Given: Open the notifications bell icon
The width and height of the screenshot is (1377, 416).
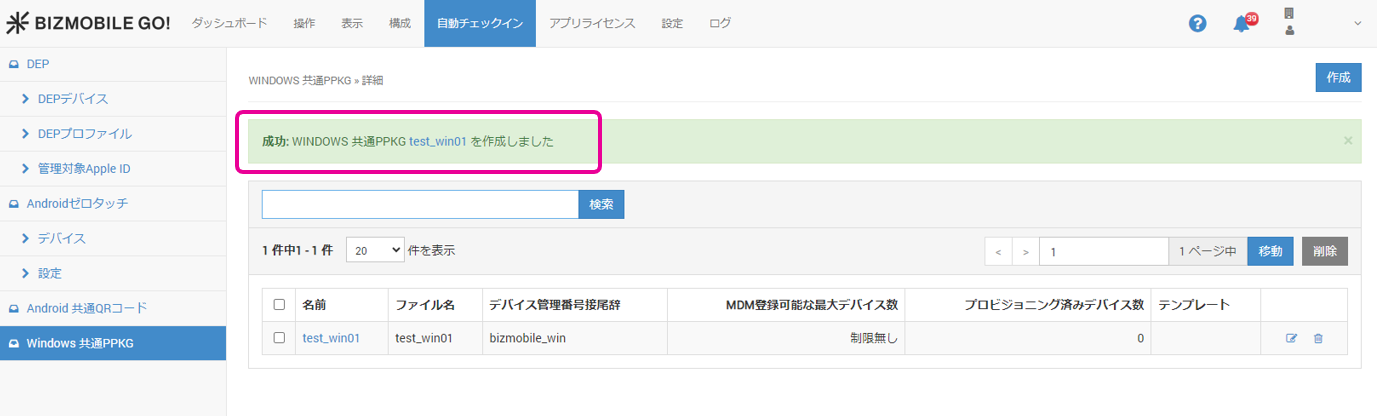Looking at the screenshot, I should tap(1242, 23).
